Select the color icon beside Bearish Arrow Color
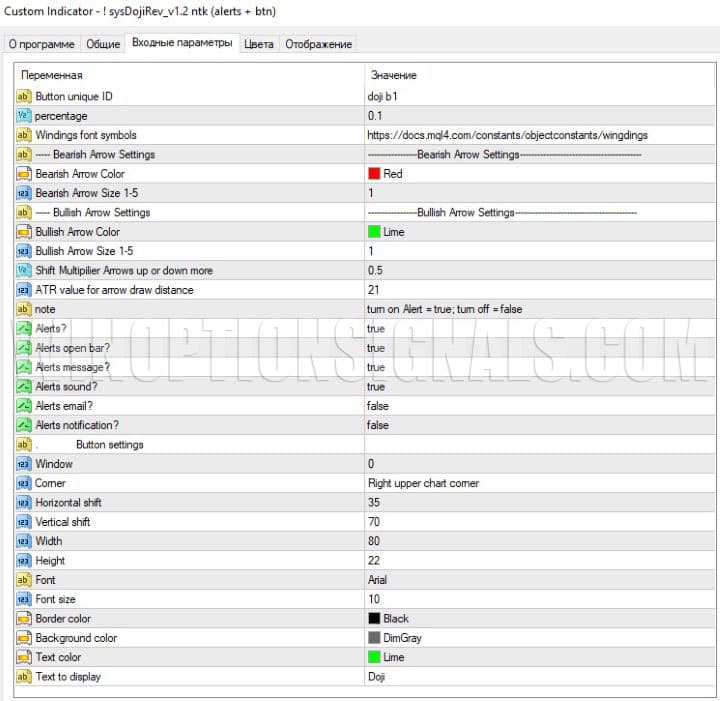Viewport: 720px width, 701px height. (x=24, y=174)
